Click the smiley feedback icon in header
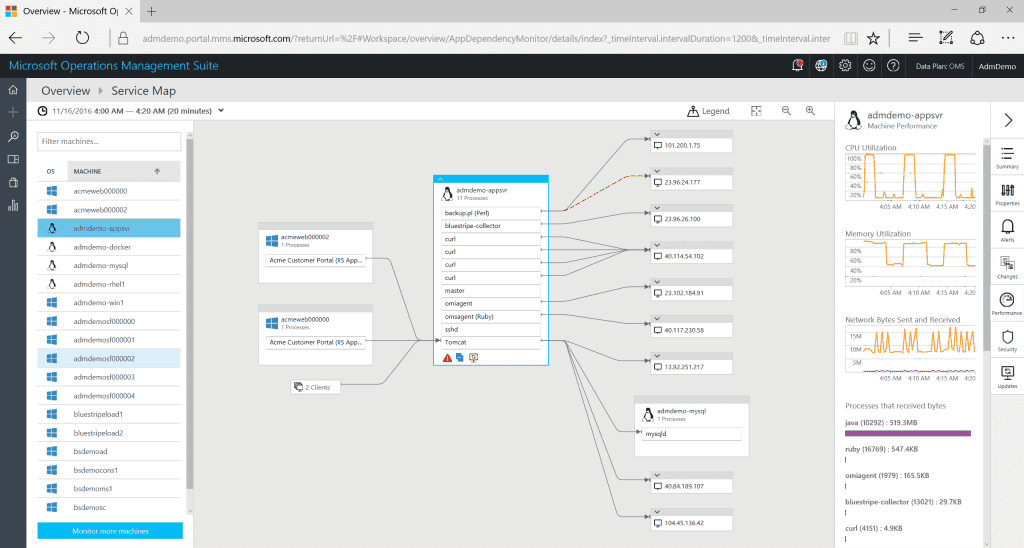 pos(868,66)
